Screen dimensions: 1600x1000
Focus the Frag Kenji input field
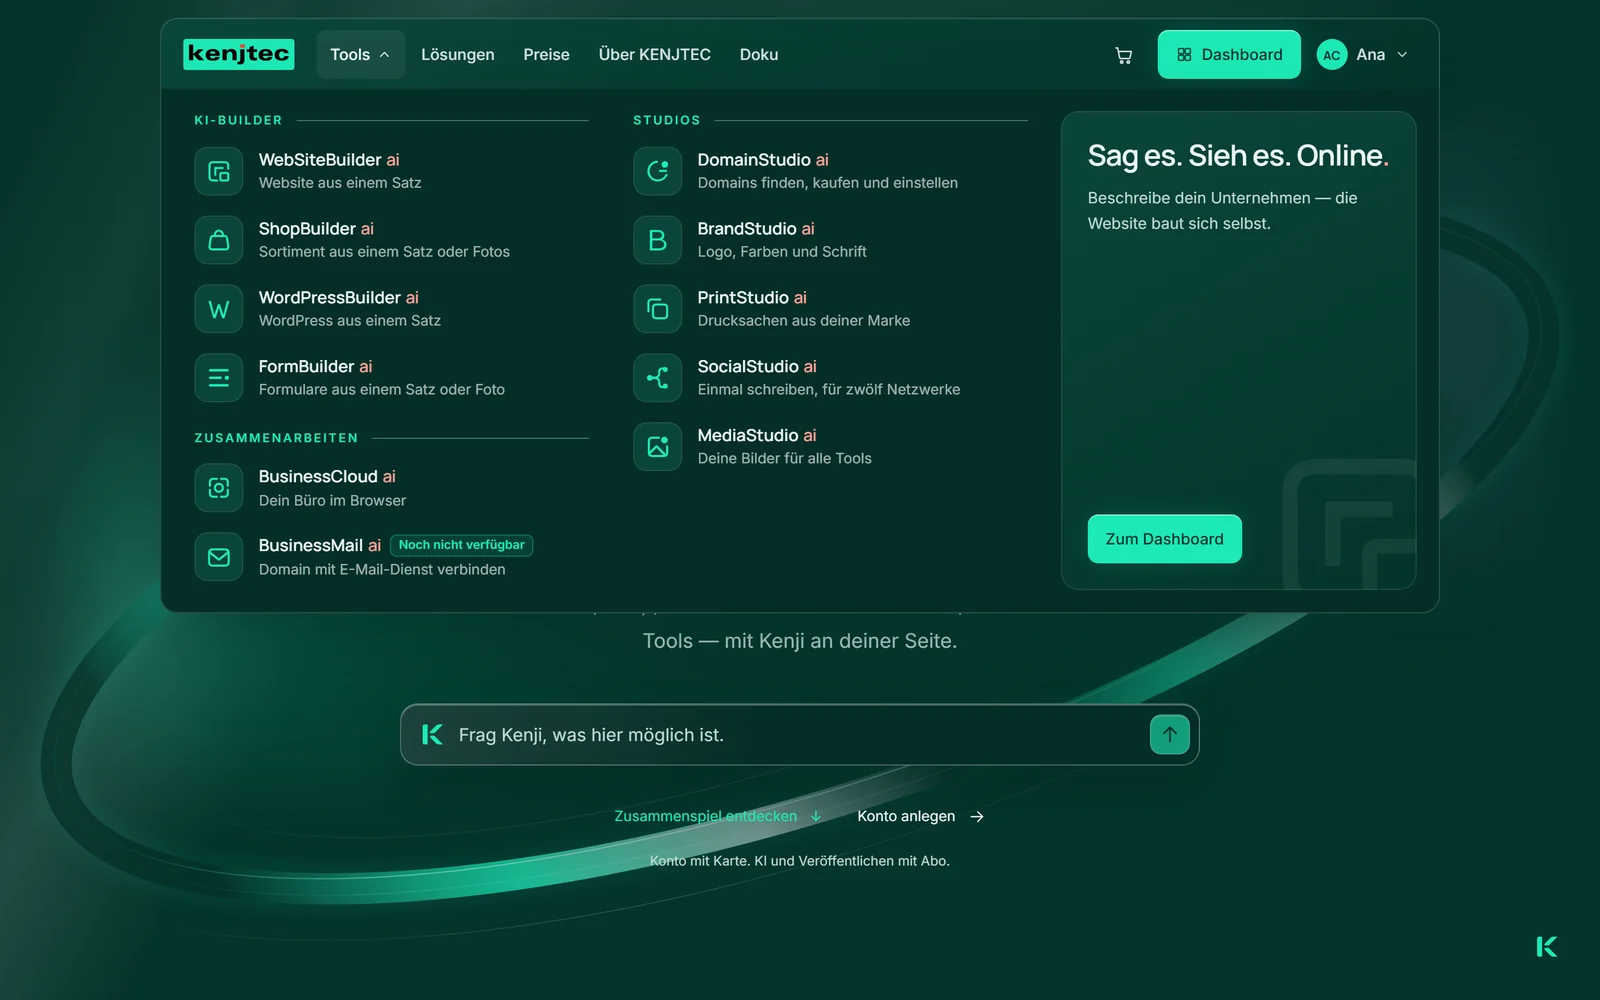point(798,735)
